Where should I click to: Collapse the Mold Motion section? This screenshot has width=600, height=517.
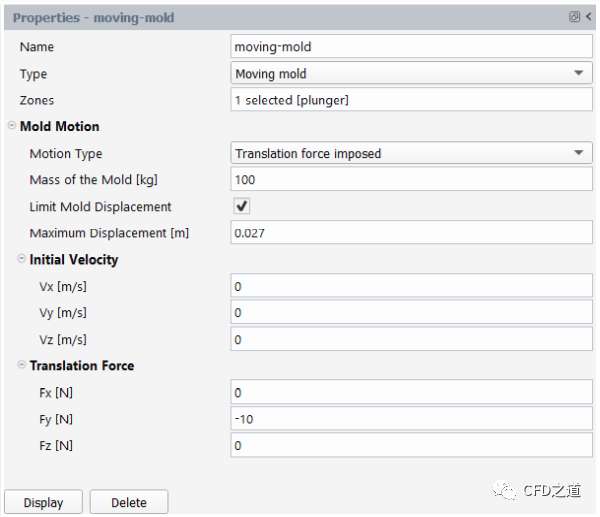point(12,127)
